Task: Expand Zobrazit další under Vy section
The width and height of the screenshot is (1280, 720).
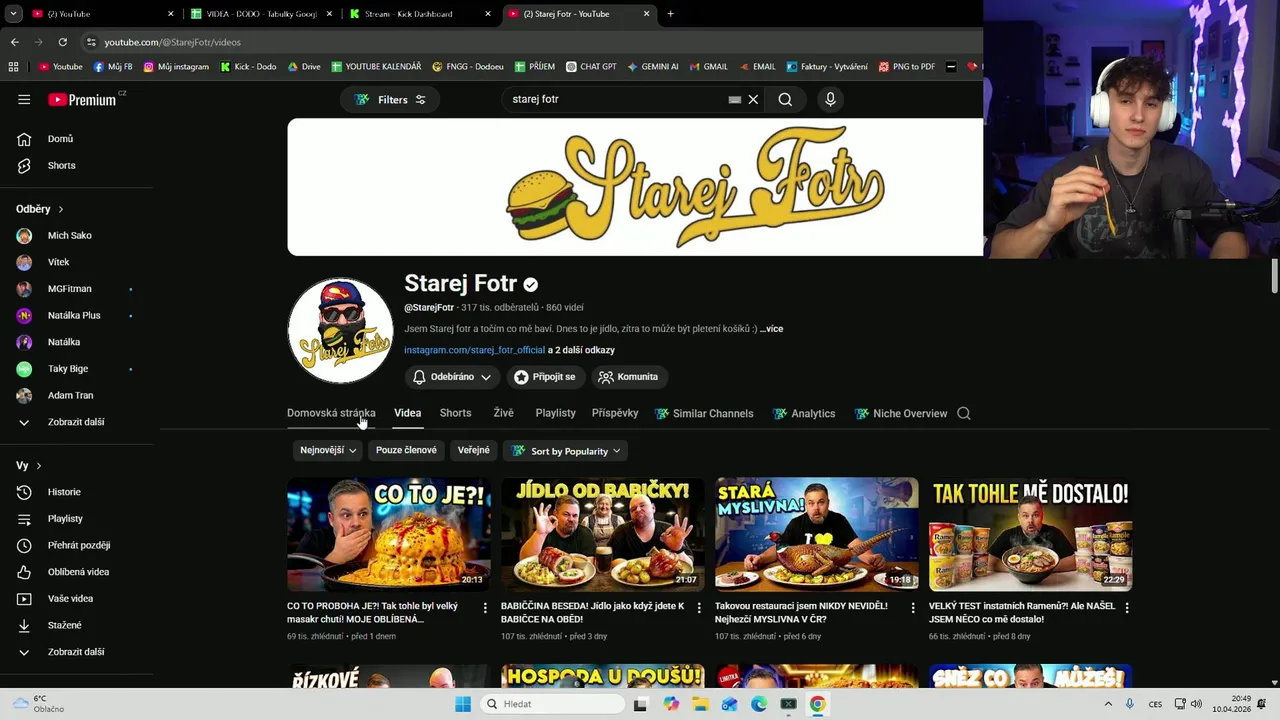Action: [77, 652]
